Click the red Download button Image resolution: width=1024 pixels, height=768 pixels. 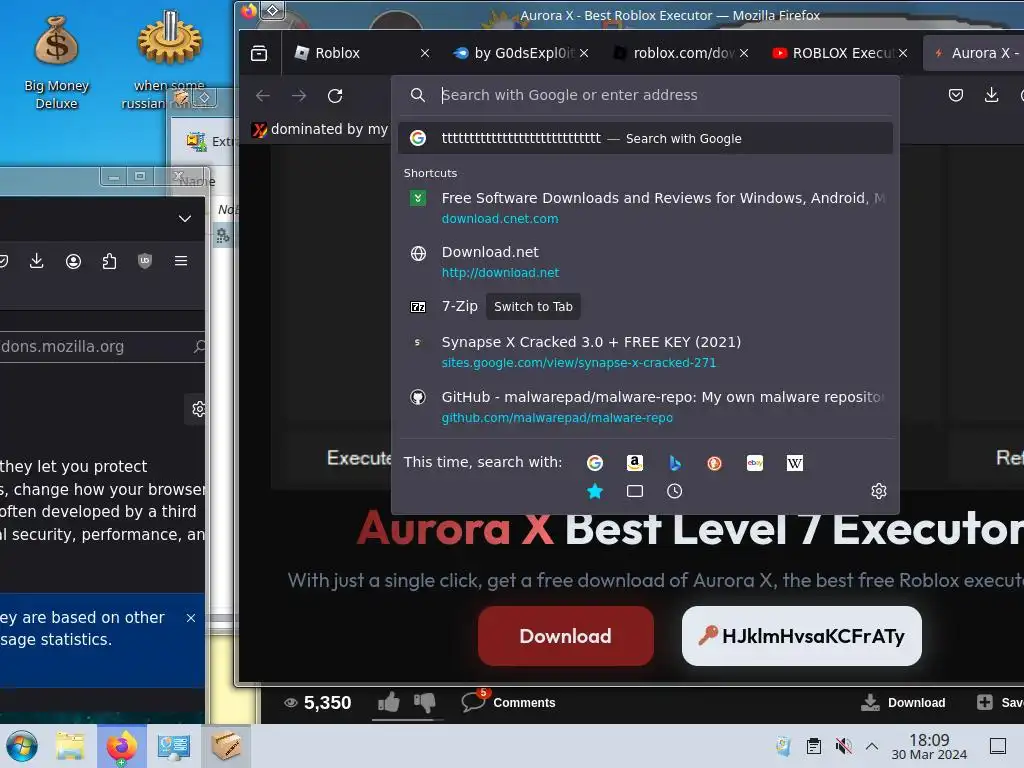[566, 636]
